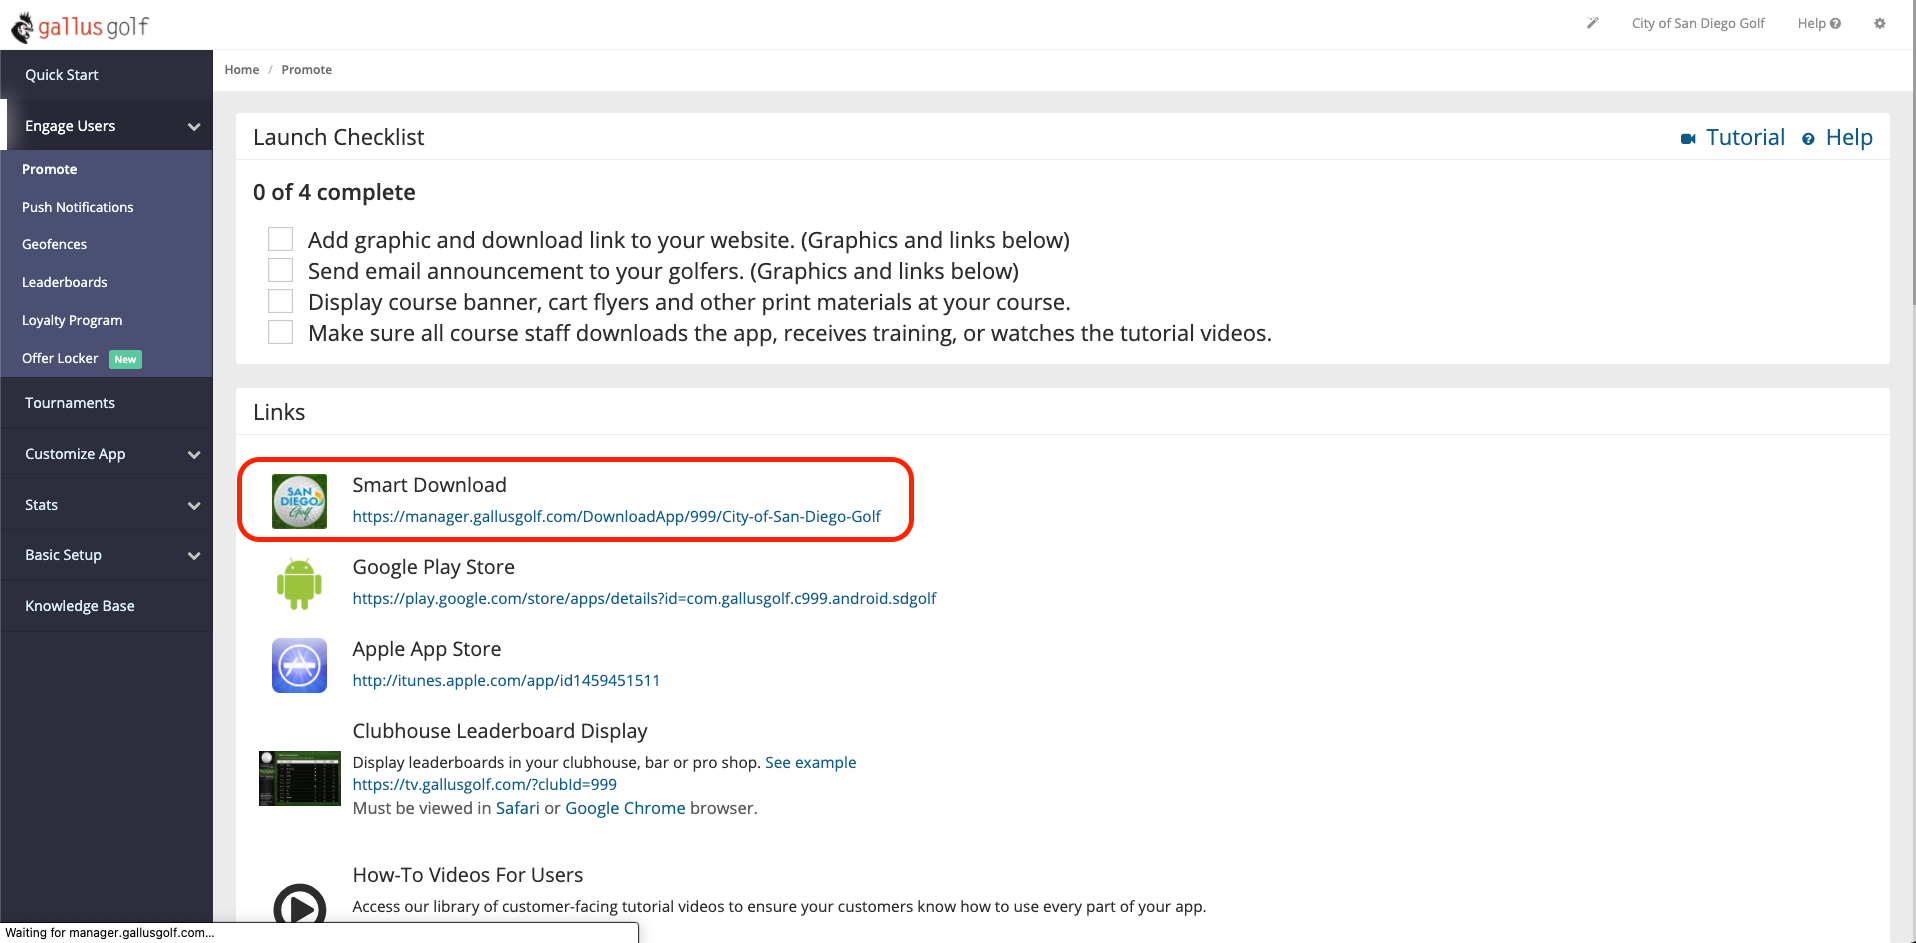Click the 'Launch Checklist' heading

coord(338,138)
